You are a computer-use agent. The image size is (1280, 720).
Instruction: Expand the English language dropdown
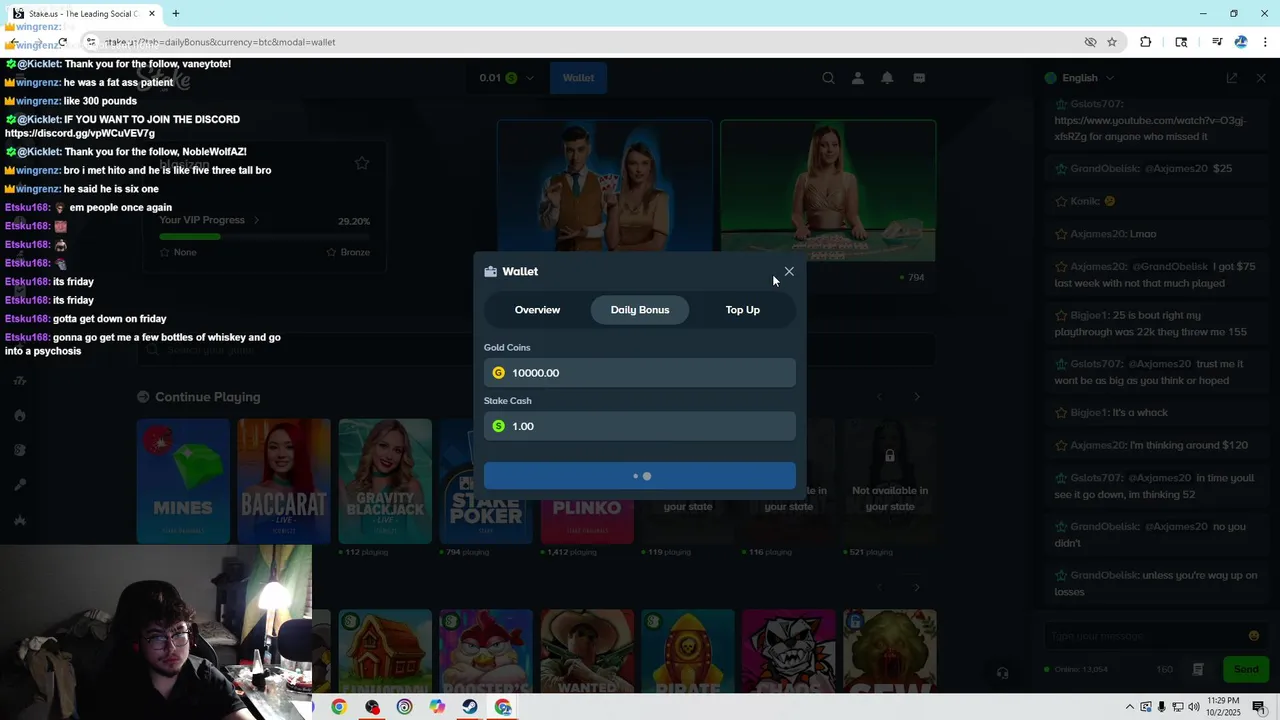point(1079,78)
